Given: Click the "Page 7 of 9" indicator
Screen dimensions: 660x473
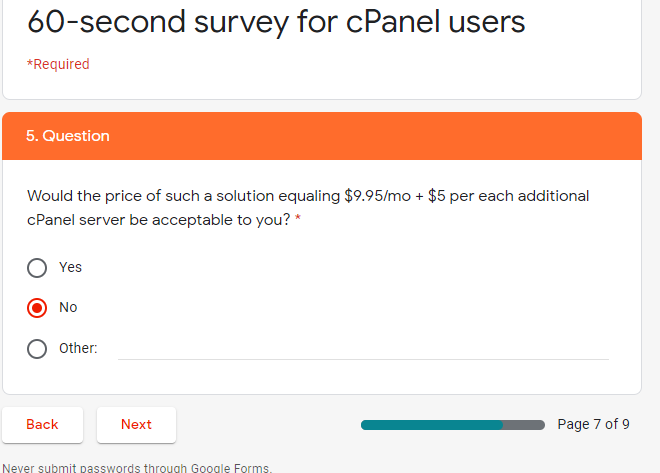Looking at the screenshot, I should (x=593, y=424).
